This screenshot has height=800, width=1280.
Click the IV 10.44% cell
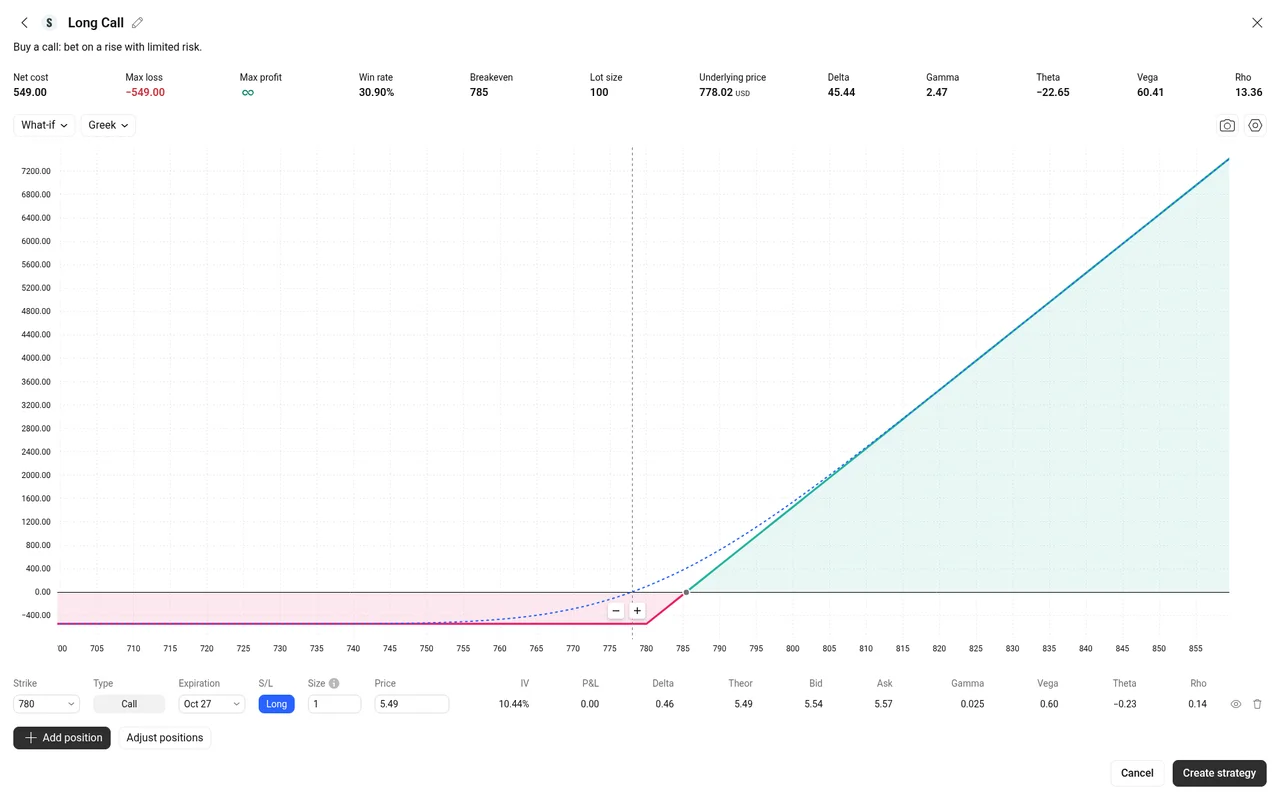click(x=514, y=704)
